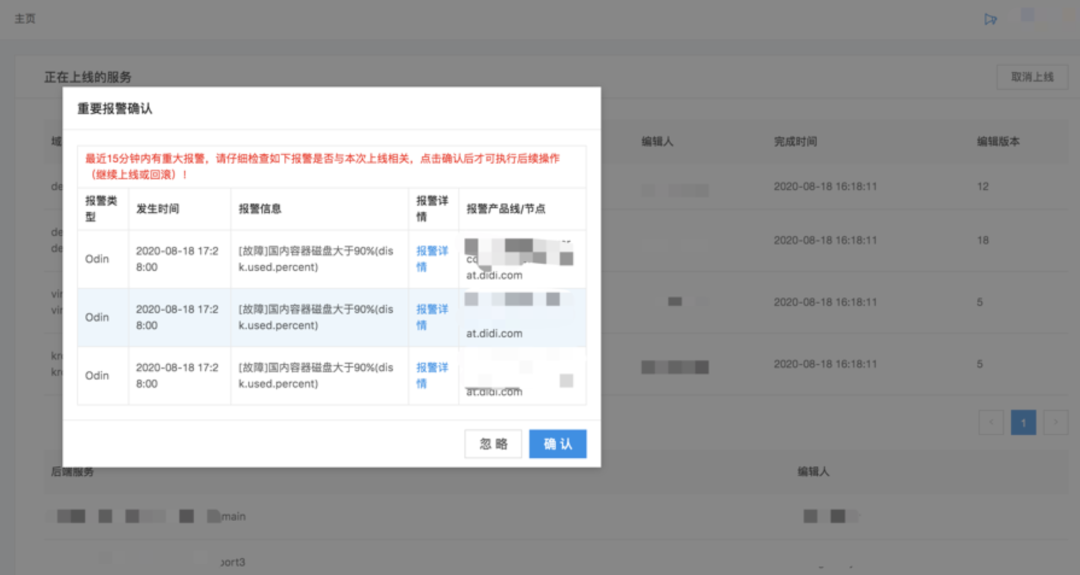Click 重要报警确认 dialog title

[x=114, y=109]
